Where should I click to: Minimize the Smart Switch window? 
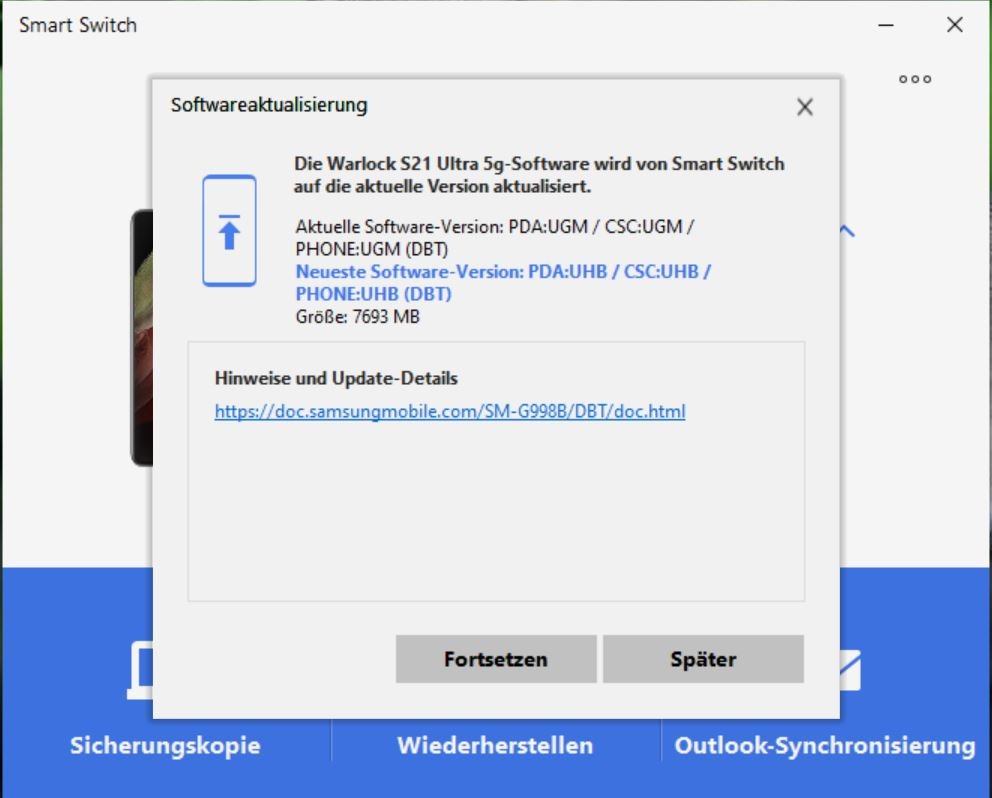click(886, 25)
